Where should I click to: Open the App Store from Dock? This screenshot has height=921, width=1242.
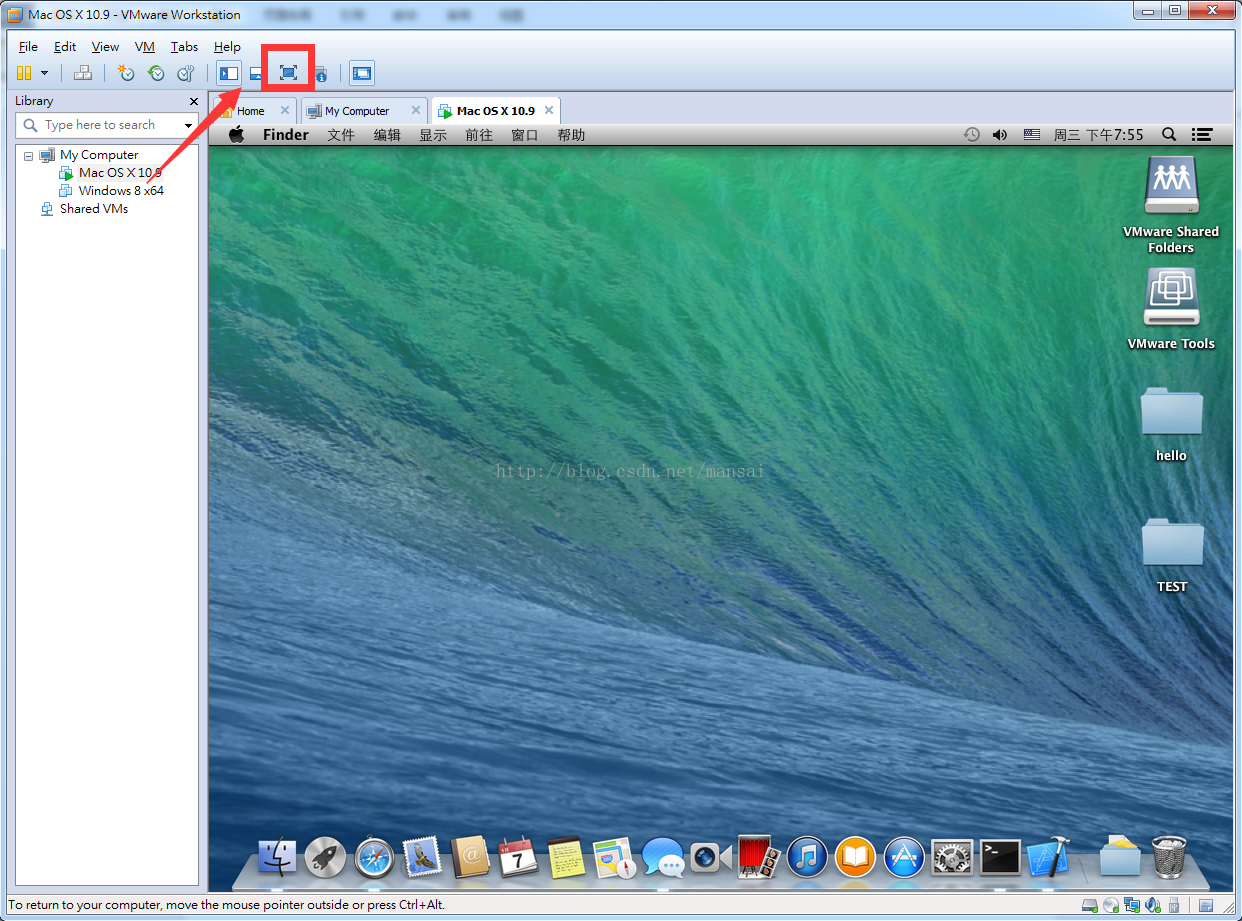point(903,857)
